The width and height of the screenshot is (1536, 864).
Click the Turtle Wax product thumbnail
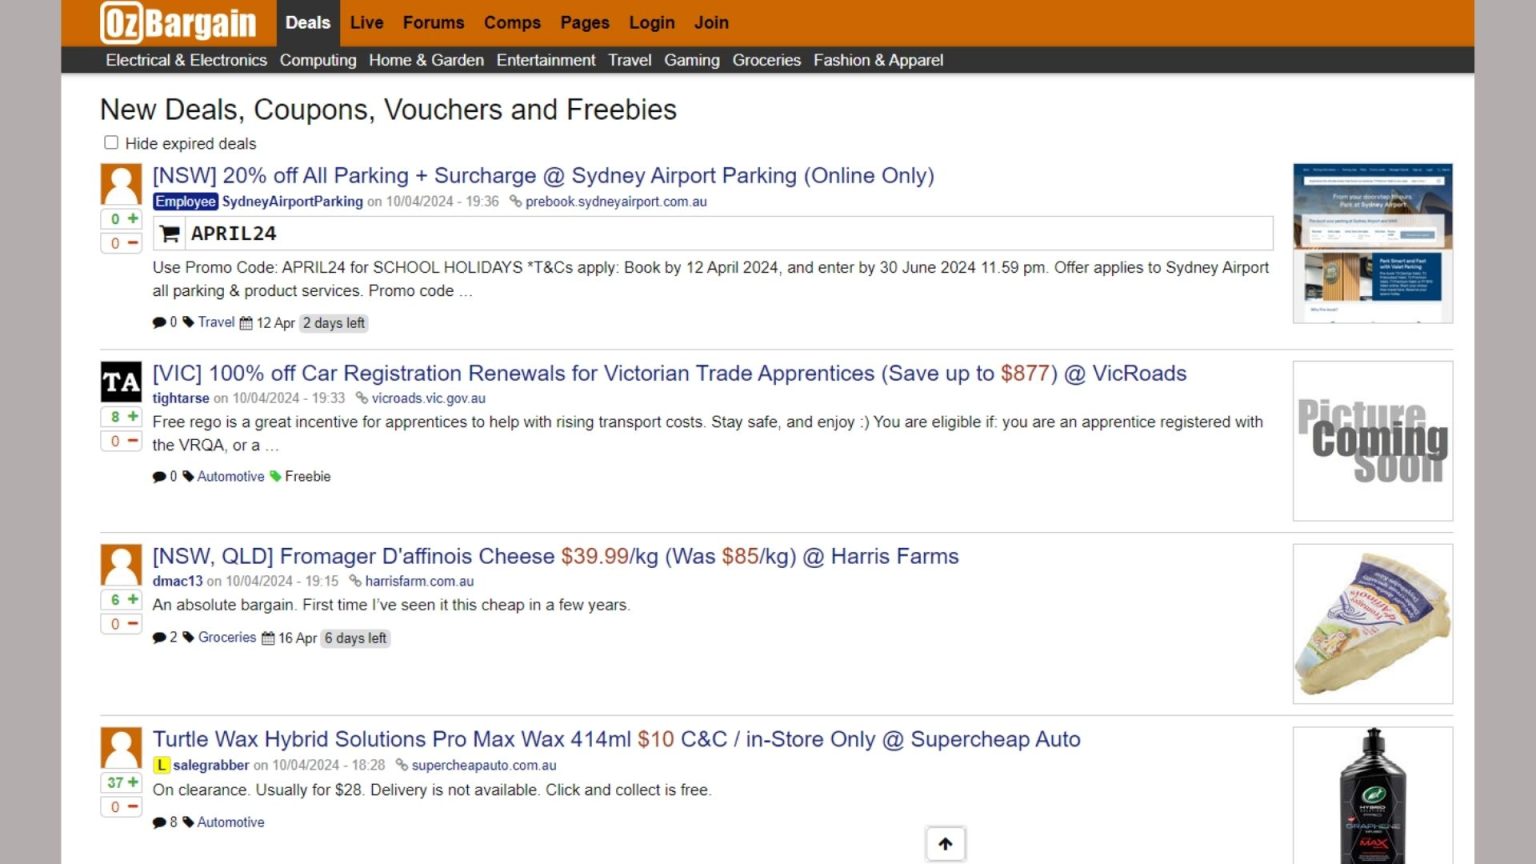point(1372,795)
